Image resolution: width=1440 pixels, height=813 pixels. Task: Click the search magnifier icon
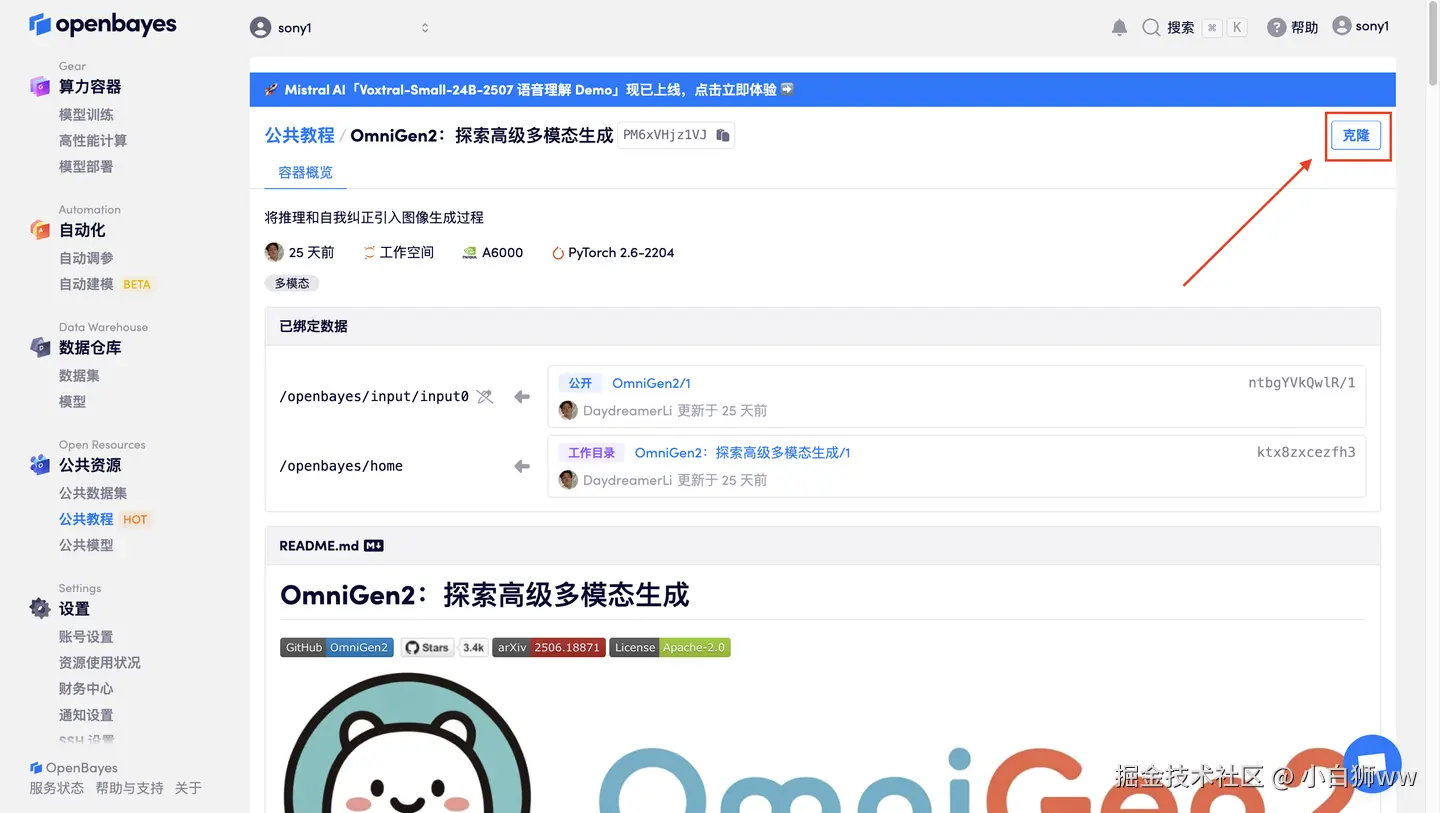click(x=1151, y=28)
